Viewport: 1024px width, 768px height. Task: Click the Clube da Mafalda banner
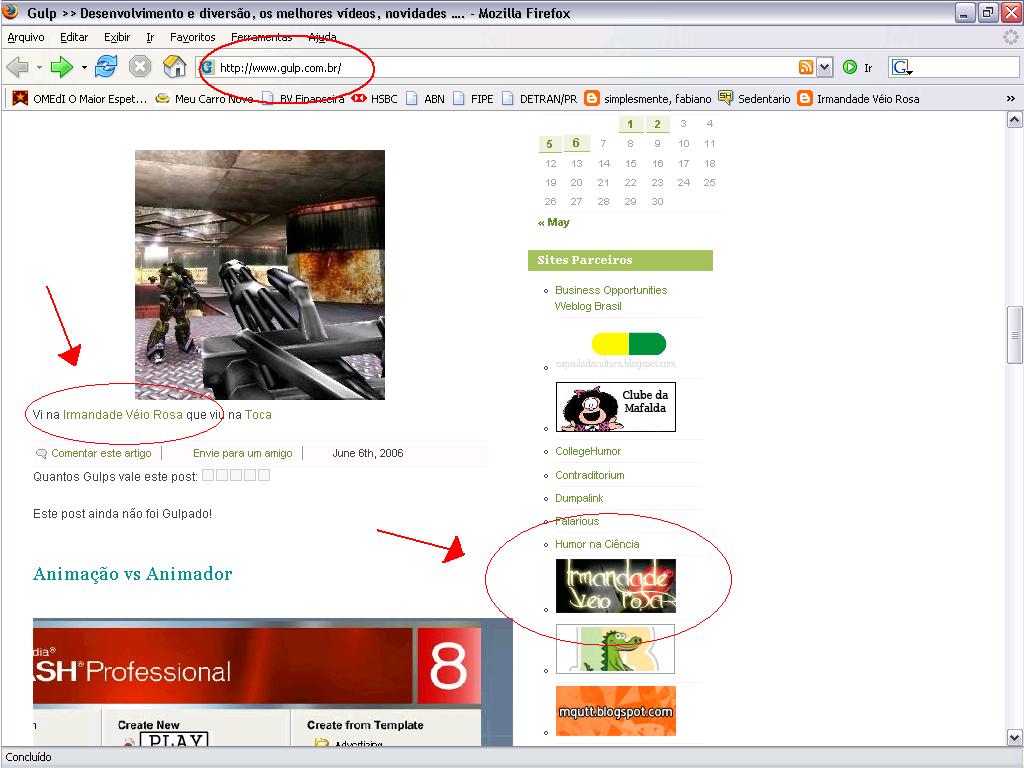616,407
